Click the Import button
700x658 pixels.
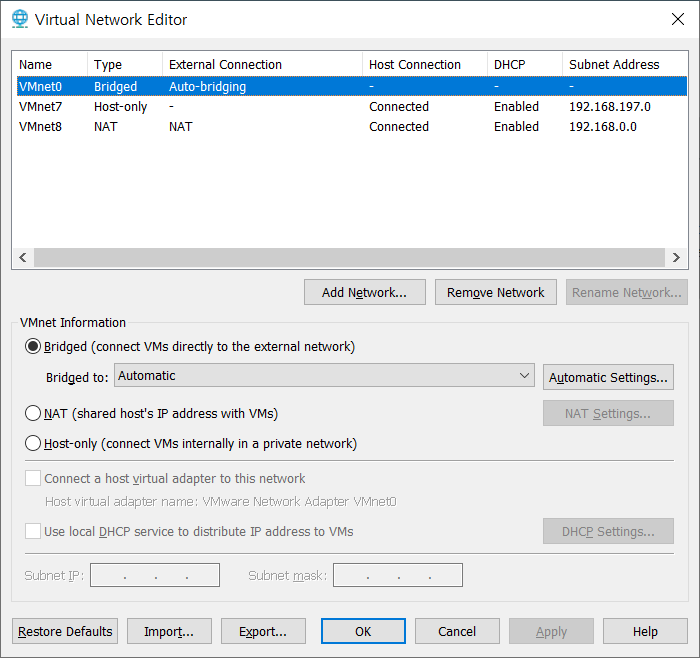click(x=169, y=631)
